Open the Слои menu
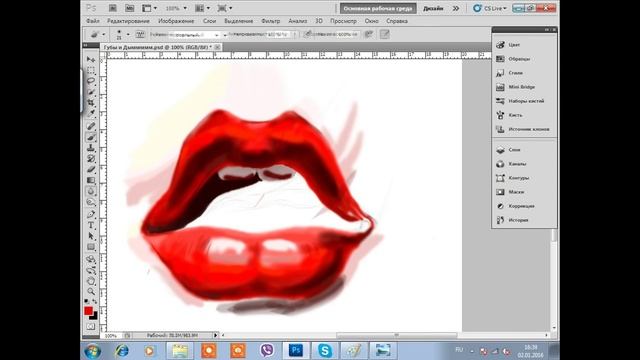The width and height of the screenshot is (640, 360). click(209, 21)
